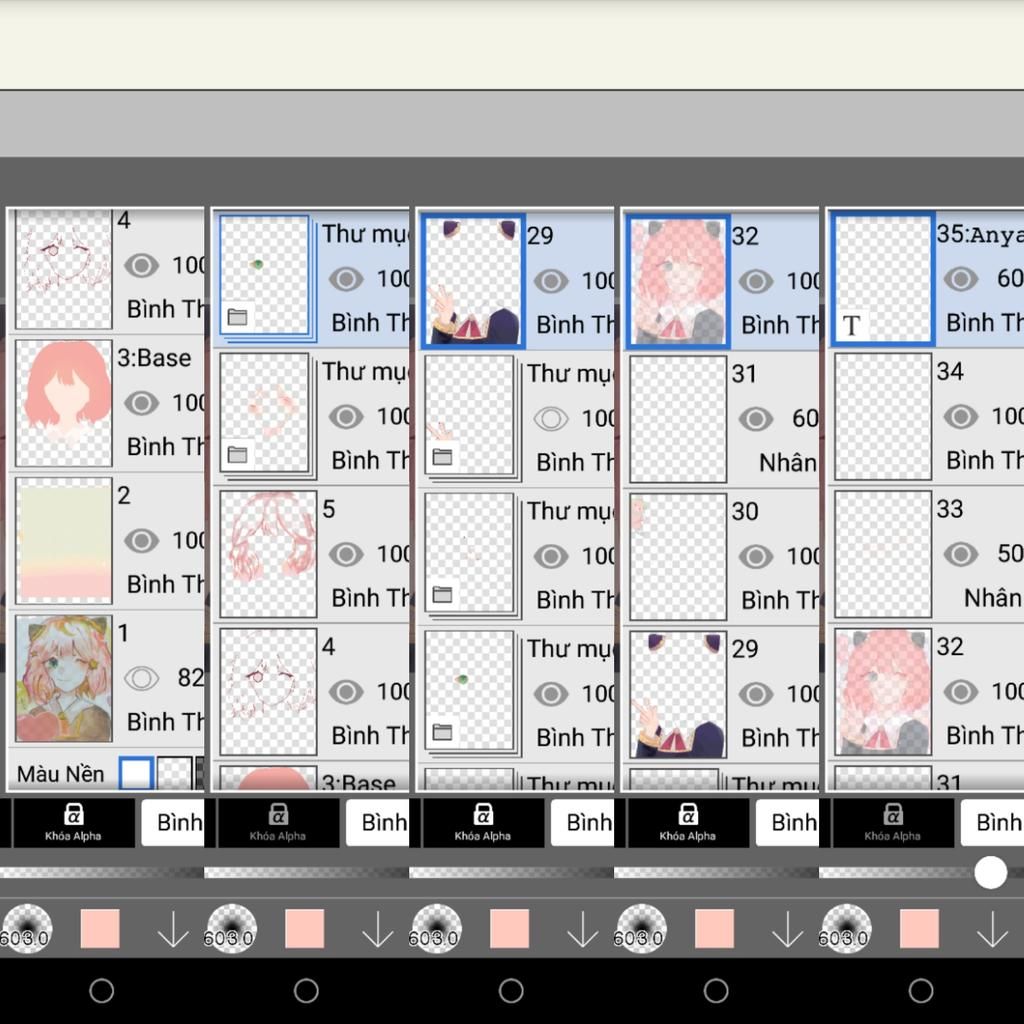Image resolution: width=1024 pixels, height=1024 pixels.
Task: Tap Khóa Alpha lock in panel showing layer 5
Action: 278,822
